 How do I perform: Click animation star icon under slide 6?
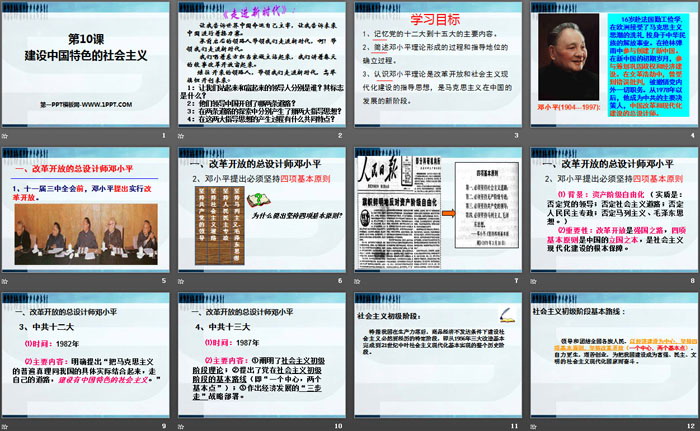coord(181,281)
